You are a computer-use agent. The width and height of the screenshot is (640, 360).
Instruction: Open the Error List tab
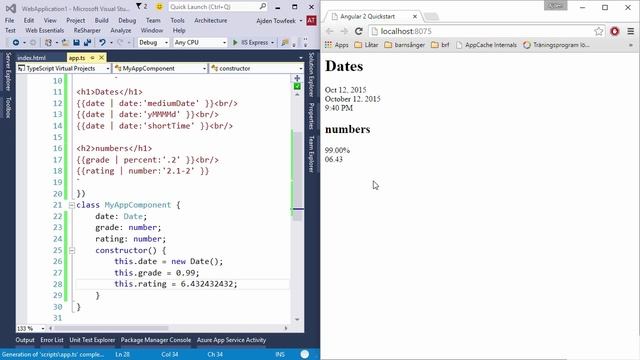click(x=52, y=340)
